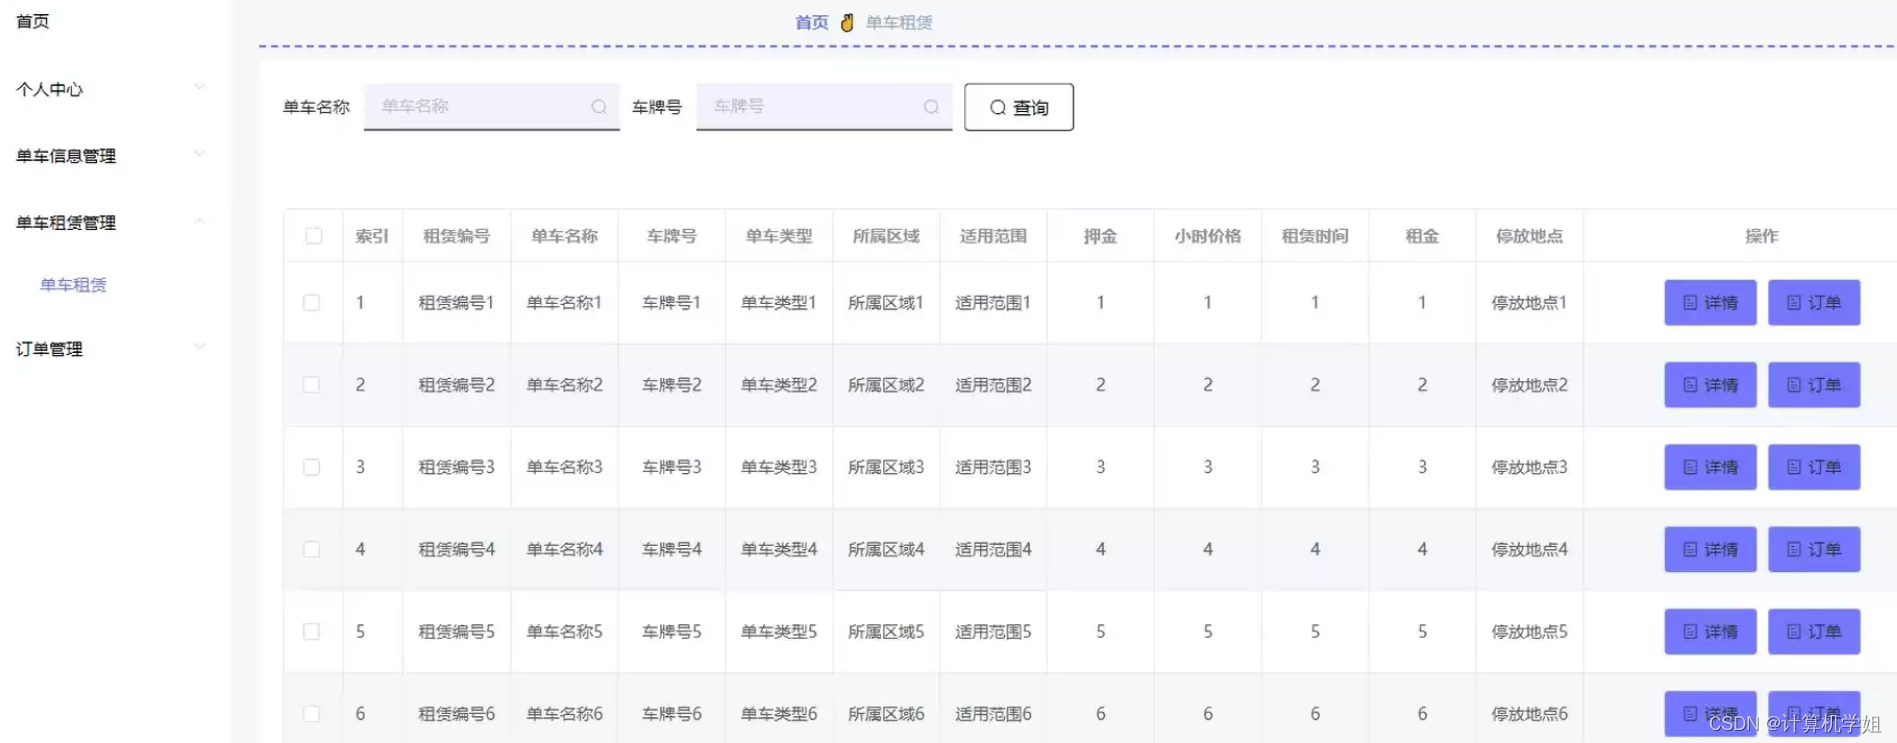
Task: Check the box for row 2
Action: click(312, 385)
